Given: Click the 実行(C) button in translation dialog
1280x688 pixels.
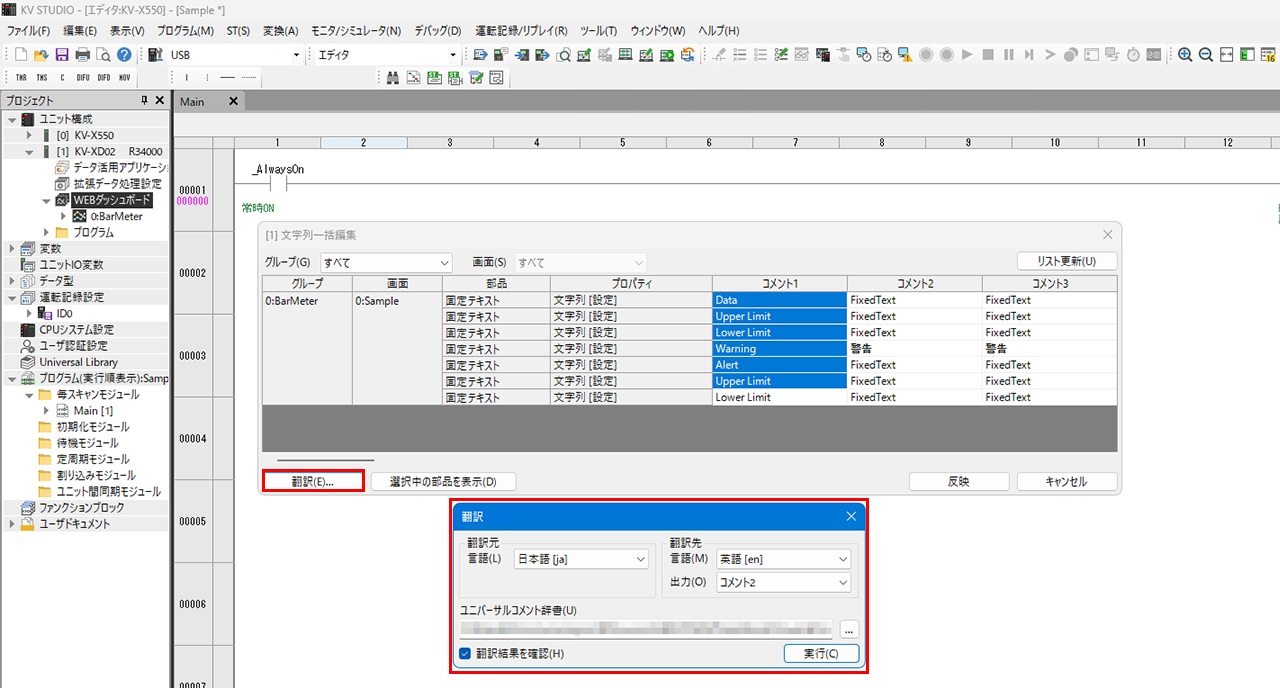Looking at the screenshot, I should click(820, 654).
